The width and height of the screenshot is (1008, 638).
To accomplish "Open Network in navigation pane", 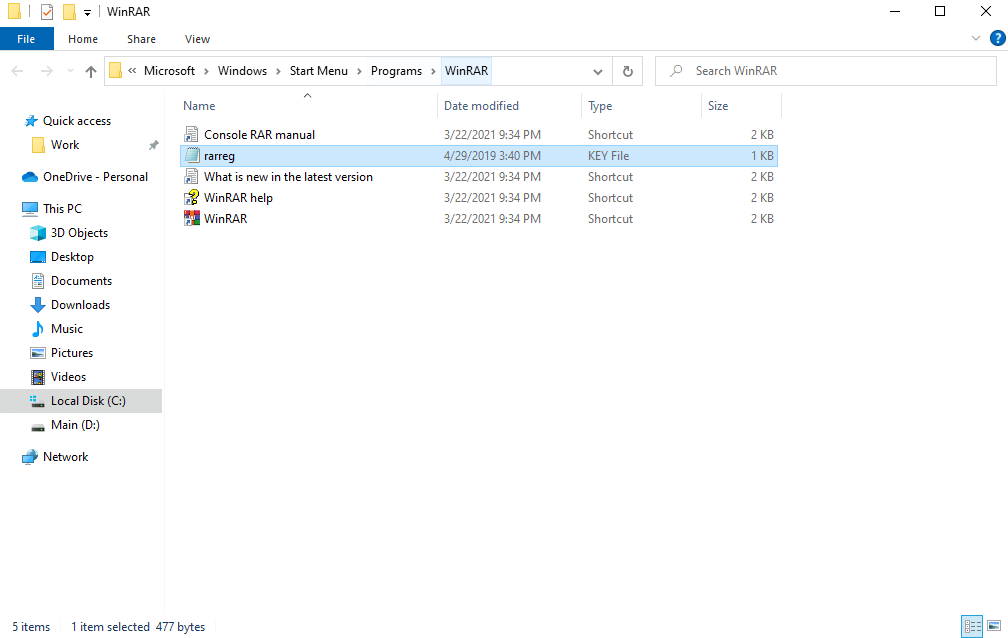I will pyautogui.click(x=65, y=457).
